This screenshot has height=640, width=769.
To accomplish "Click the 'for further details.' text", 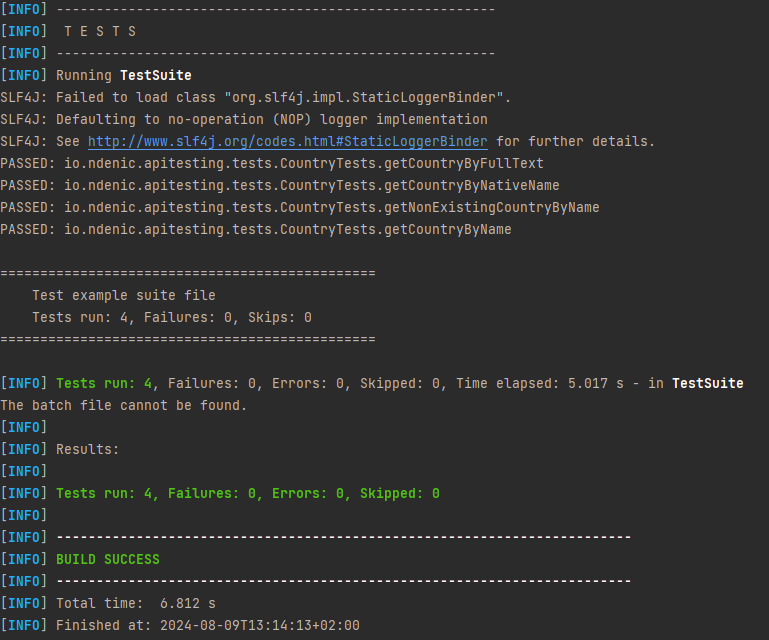I will pyautogui.click(x=575, y=142).
